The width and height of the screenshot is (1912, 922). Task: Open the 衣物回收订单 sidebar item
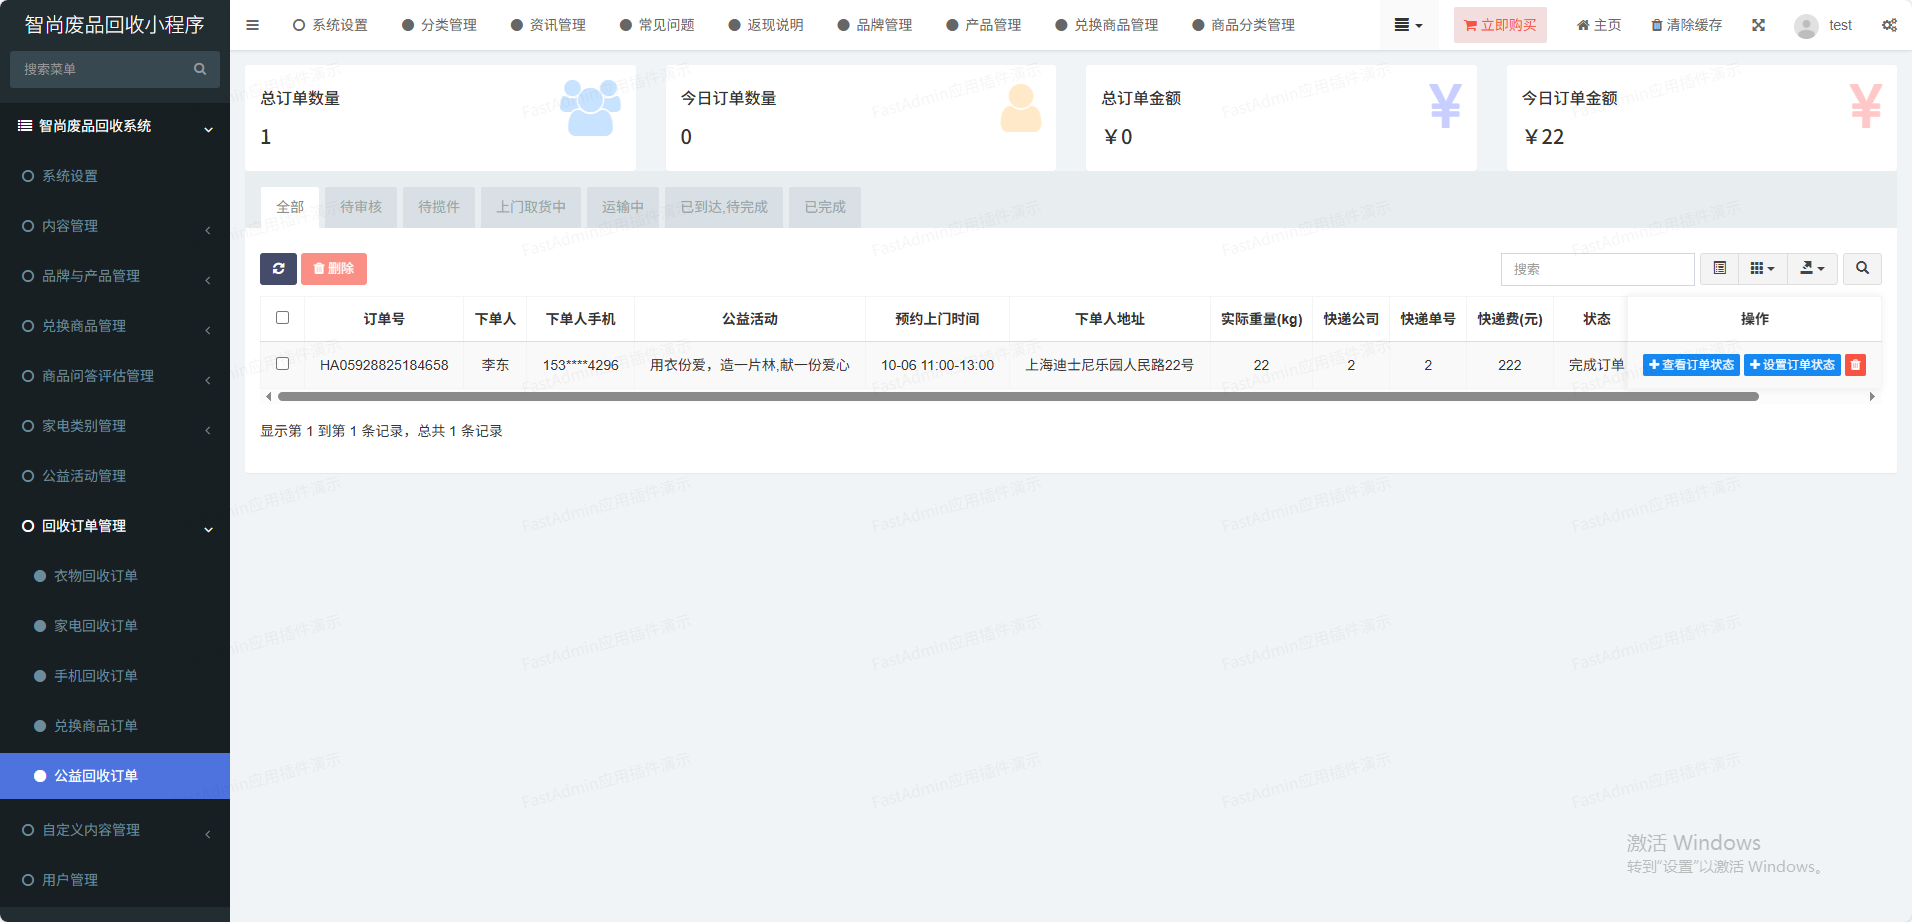click(x=96, y=576)
